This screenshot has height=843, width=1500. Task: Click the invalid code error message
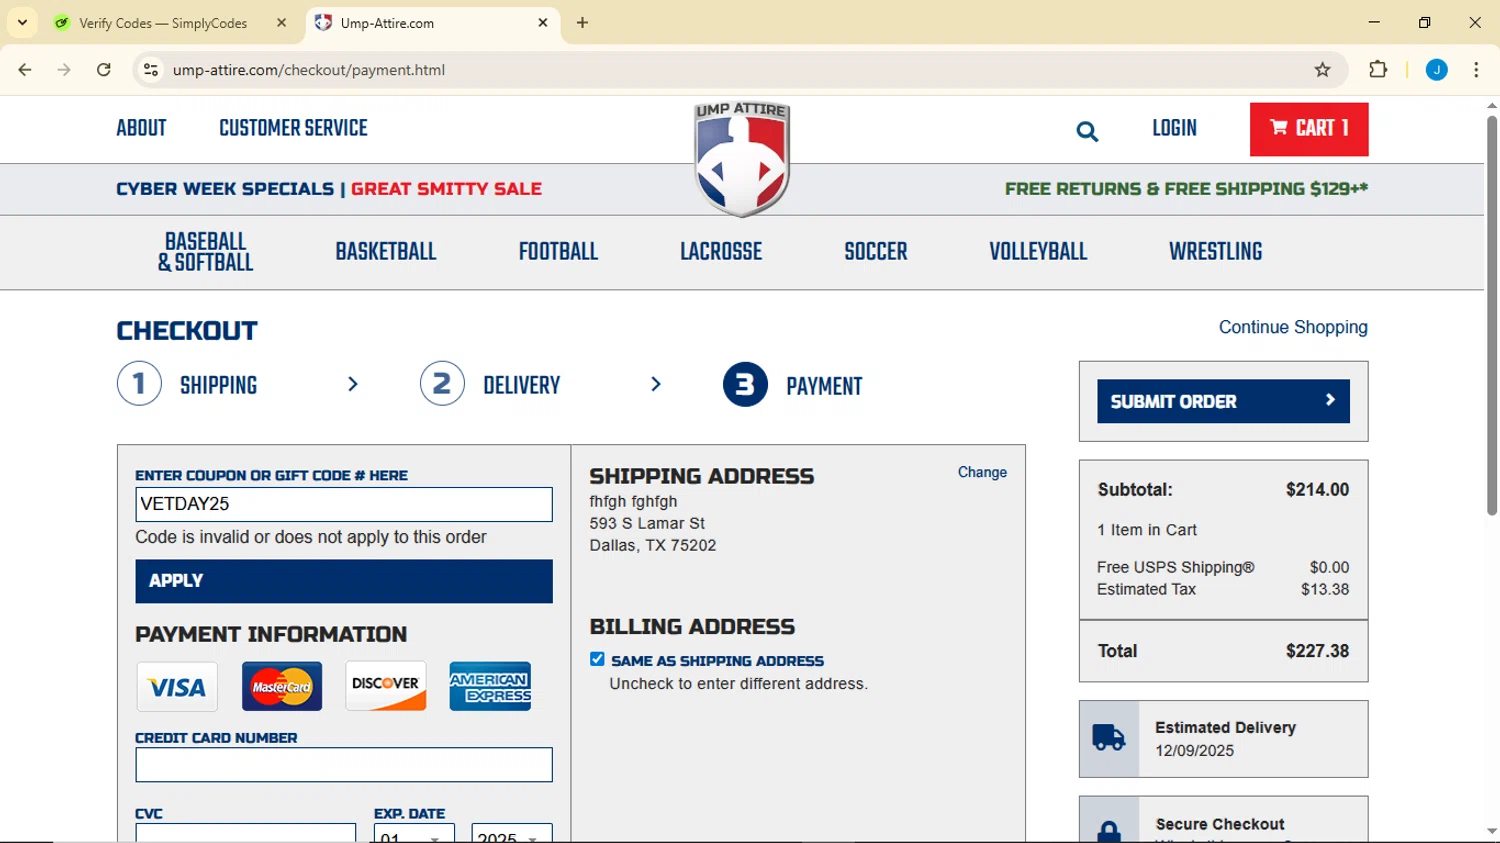(311, 537)
